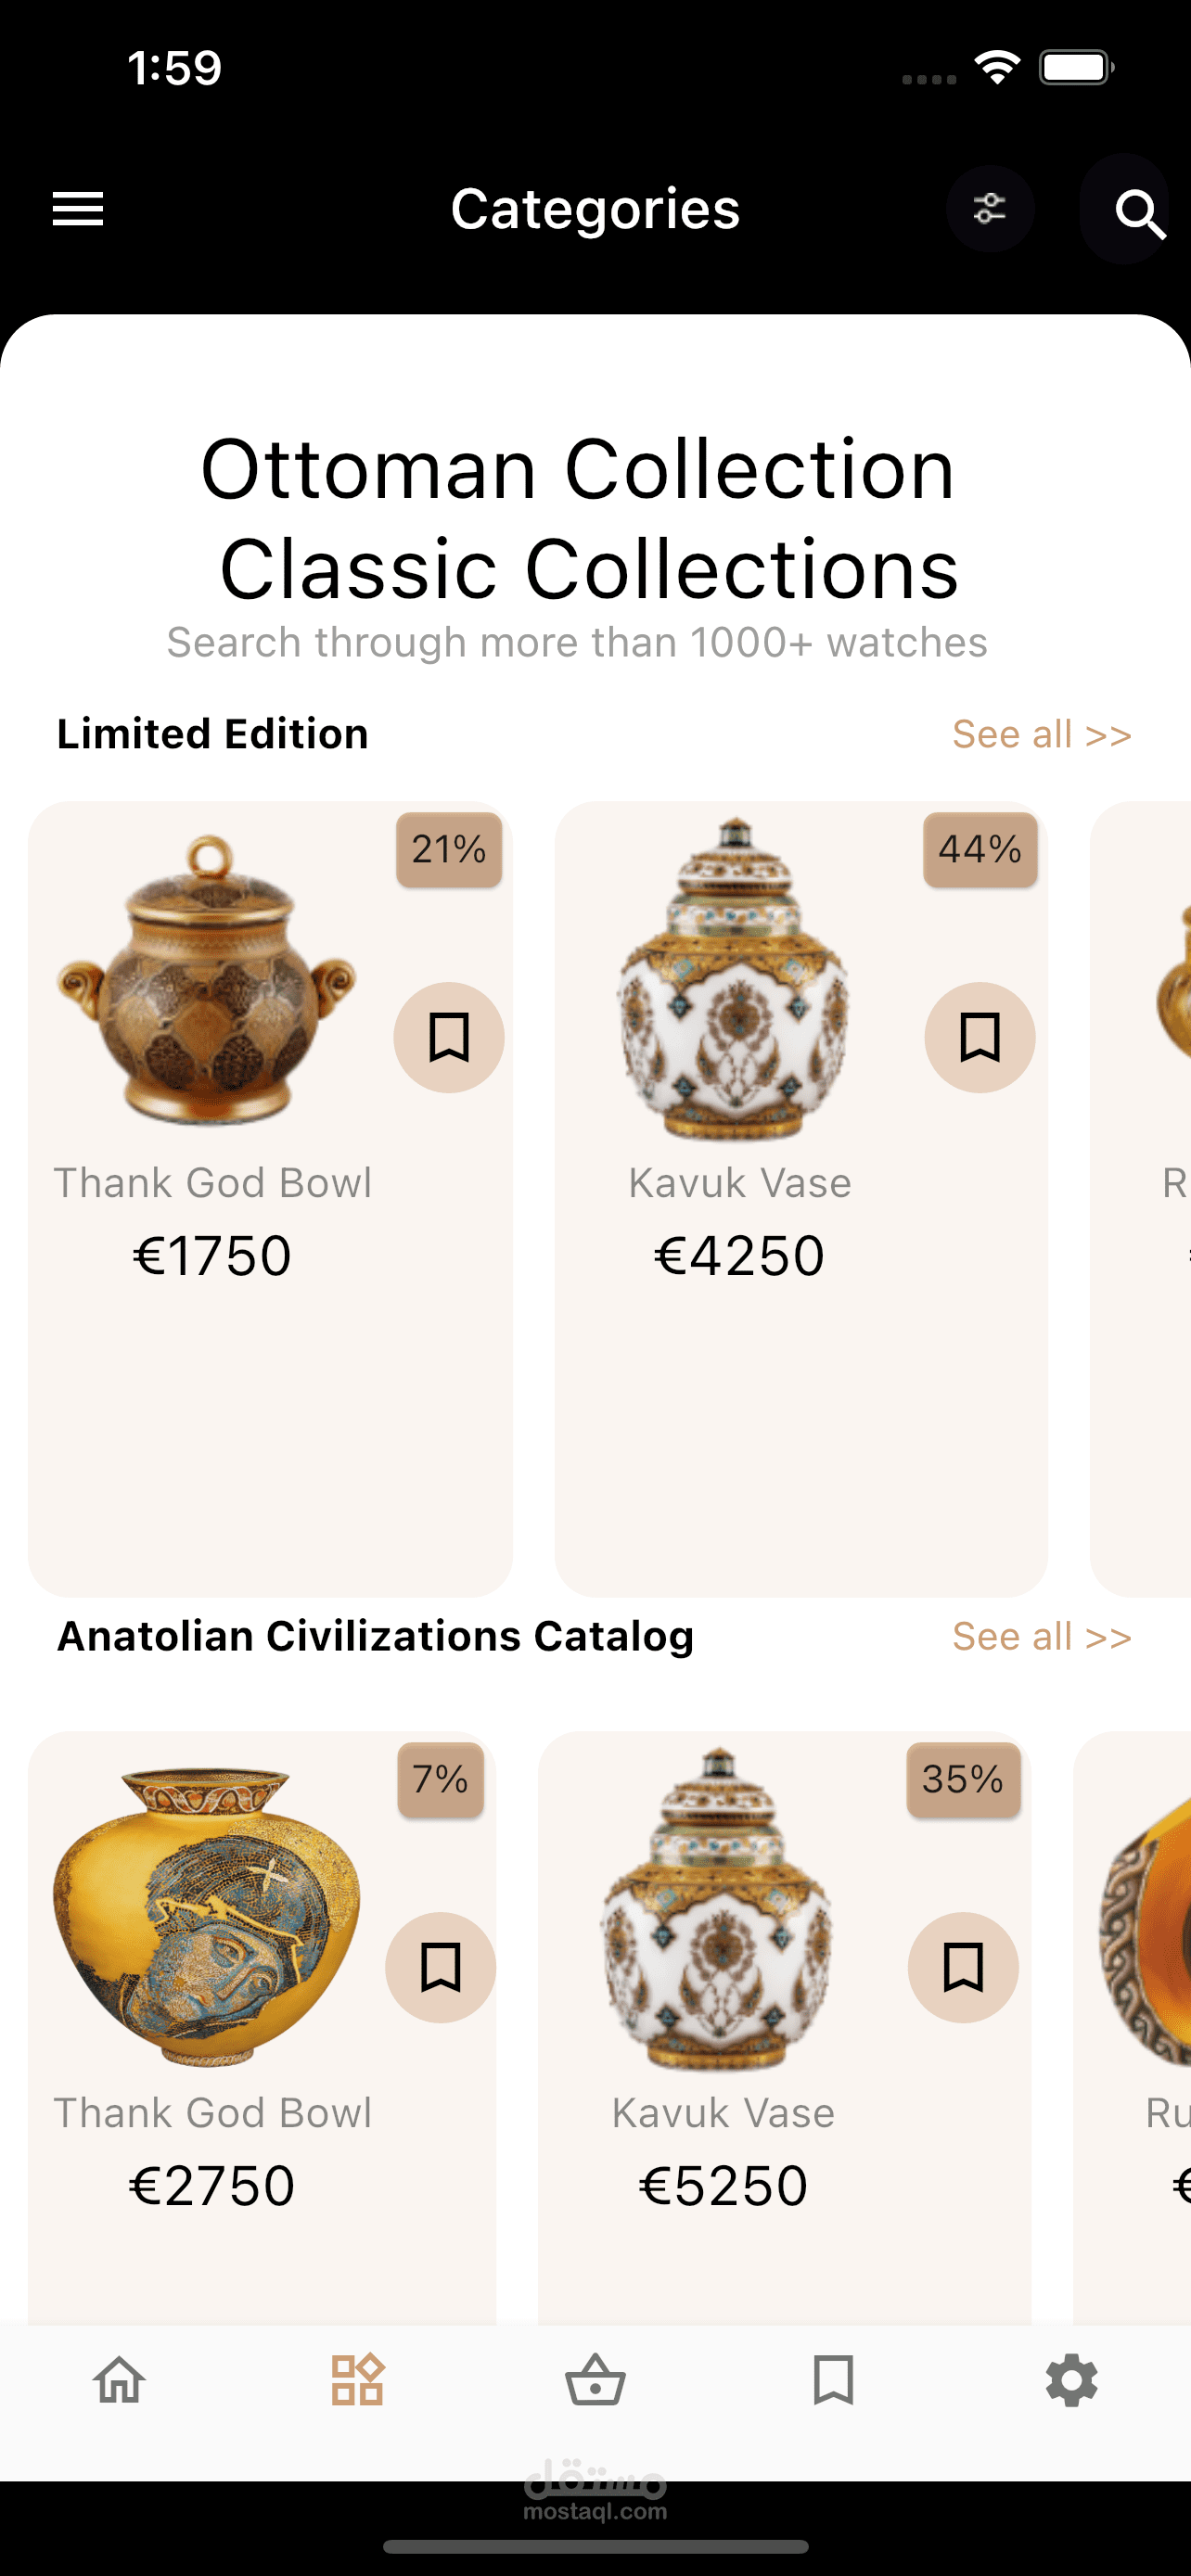Screen dimensions: 1191x2576
Task: Tap the 35% discount badge
Action: point(963,1780)
